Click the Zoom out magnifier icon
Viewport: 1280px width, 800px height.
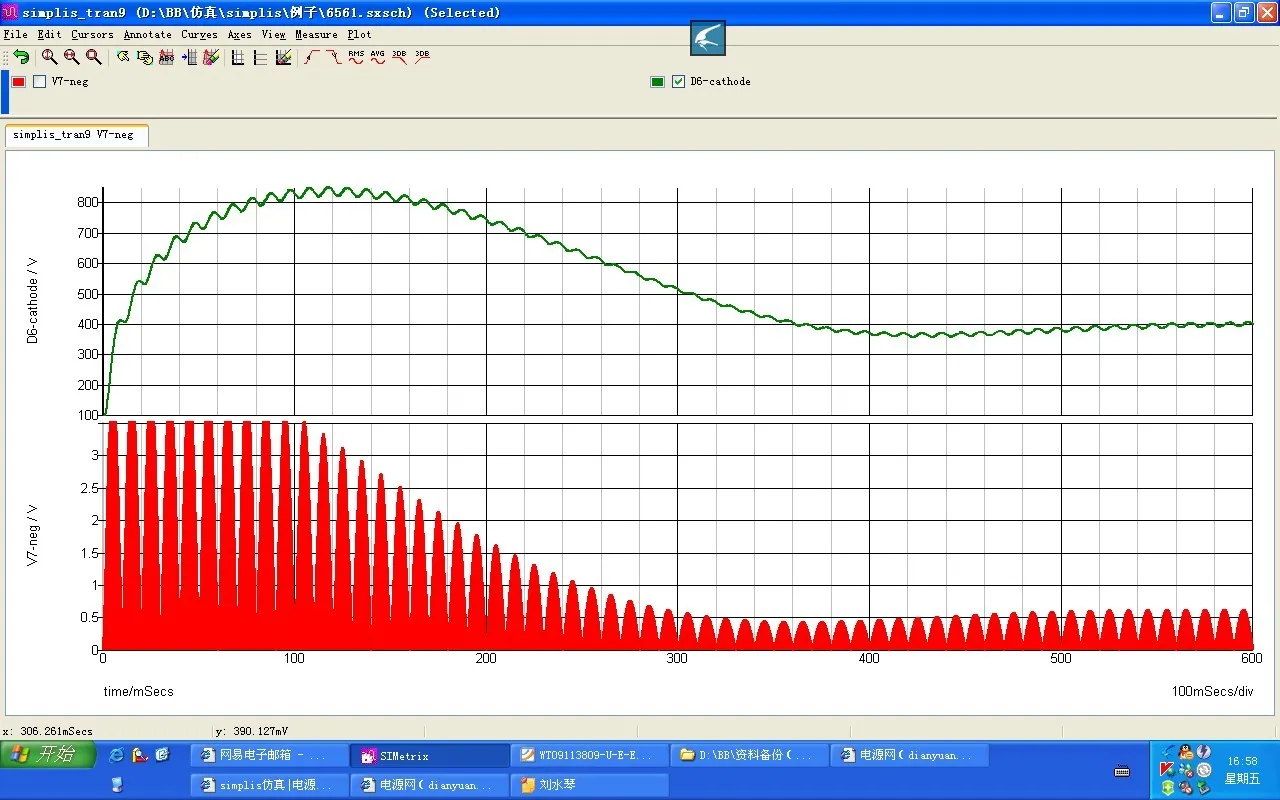click(72, 58)
